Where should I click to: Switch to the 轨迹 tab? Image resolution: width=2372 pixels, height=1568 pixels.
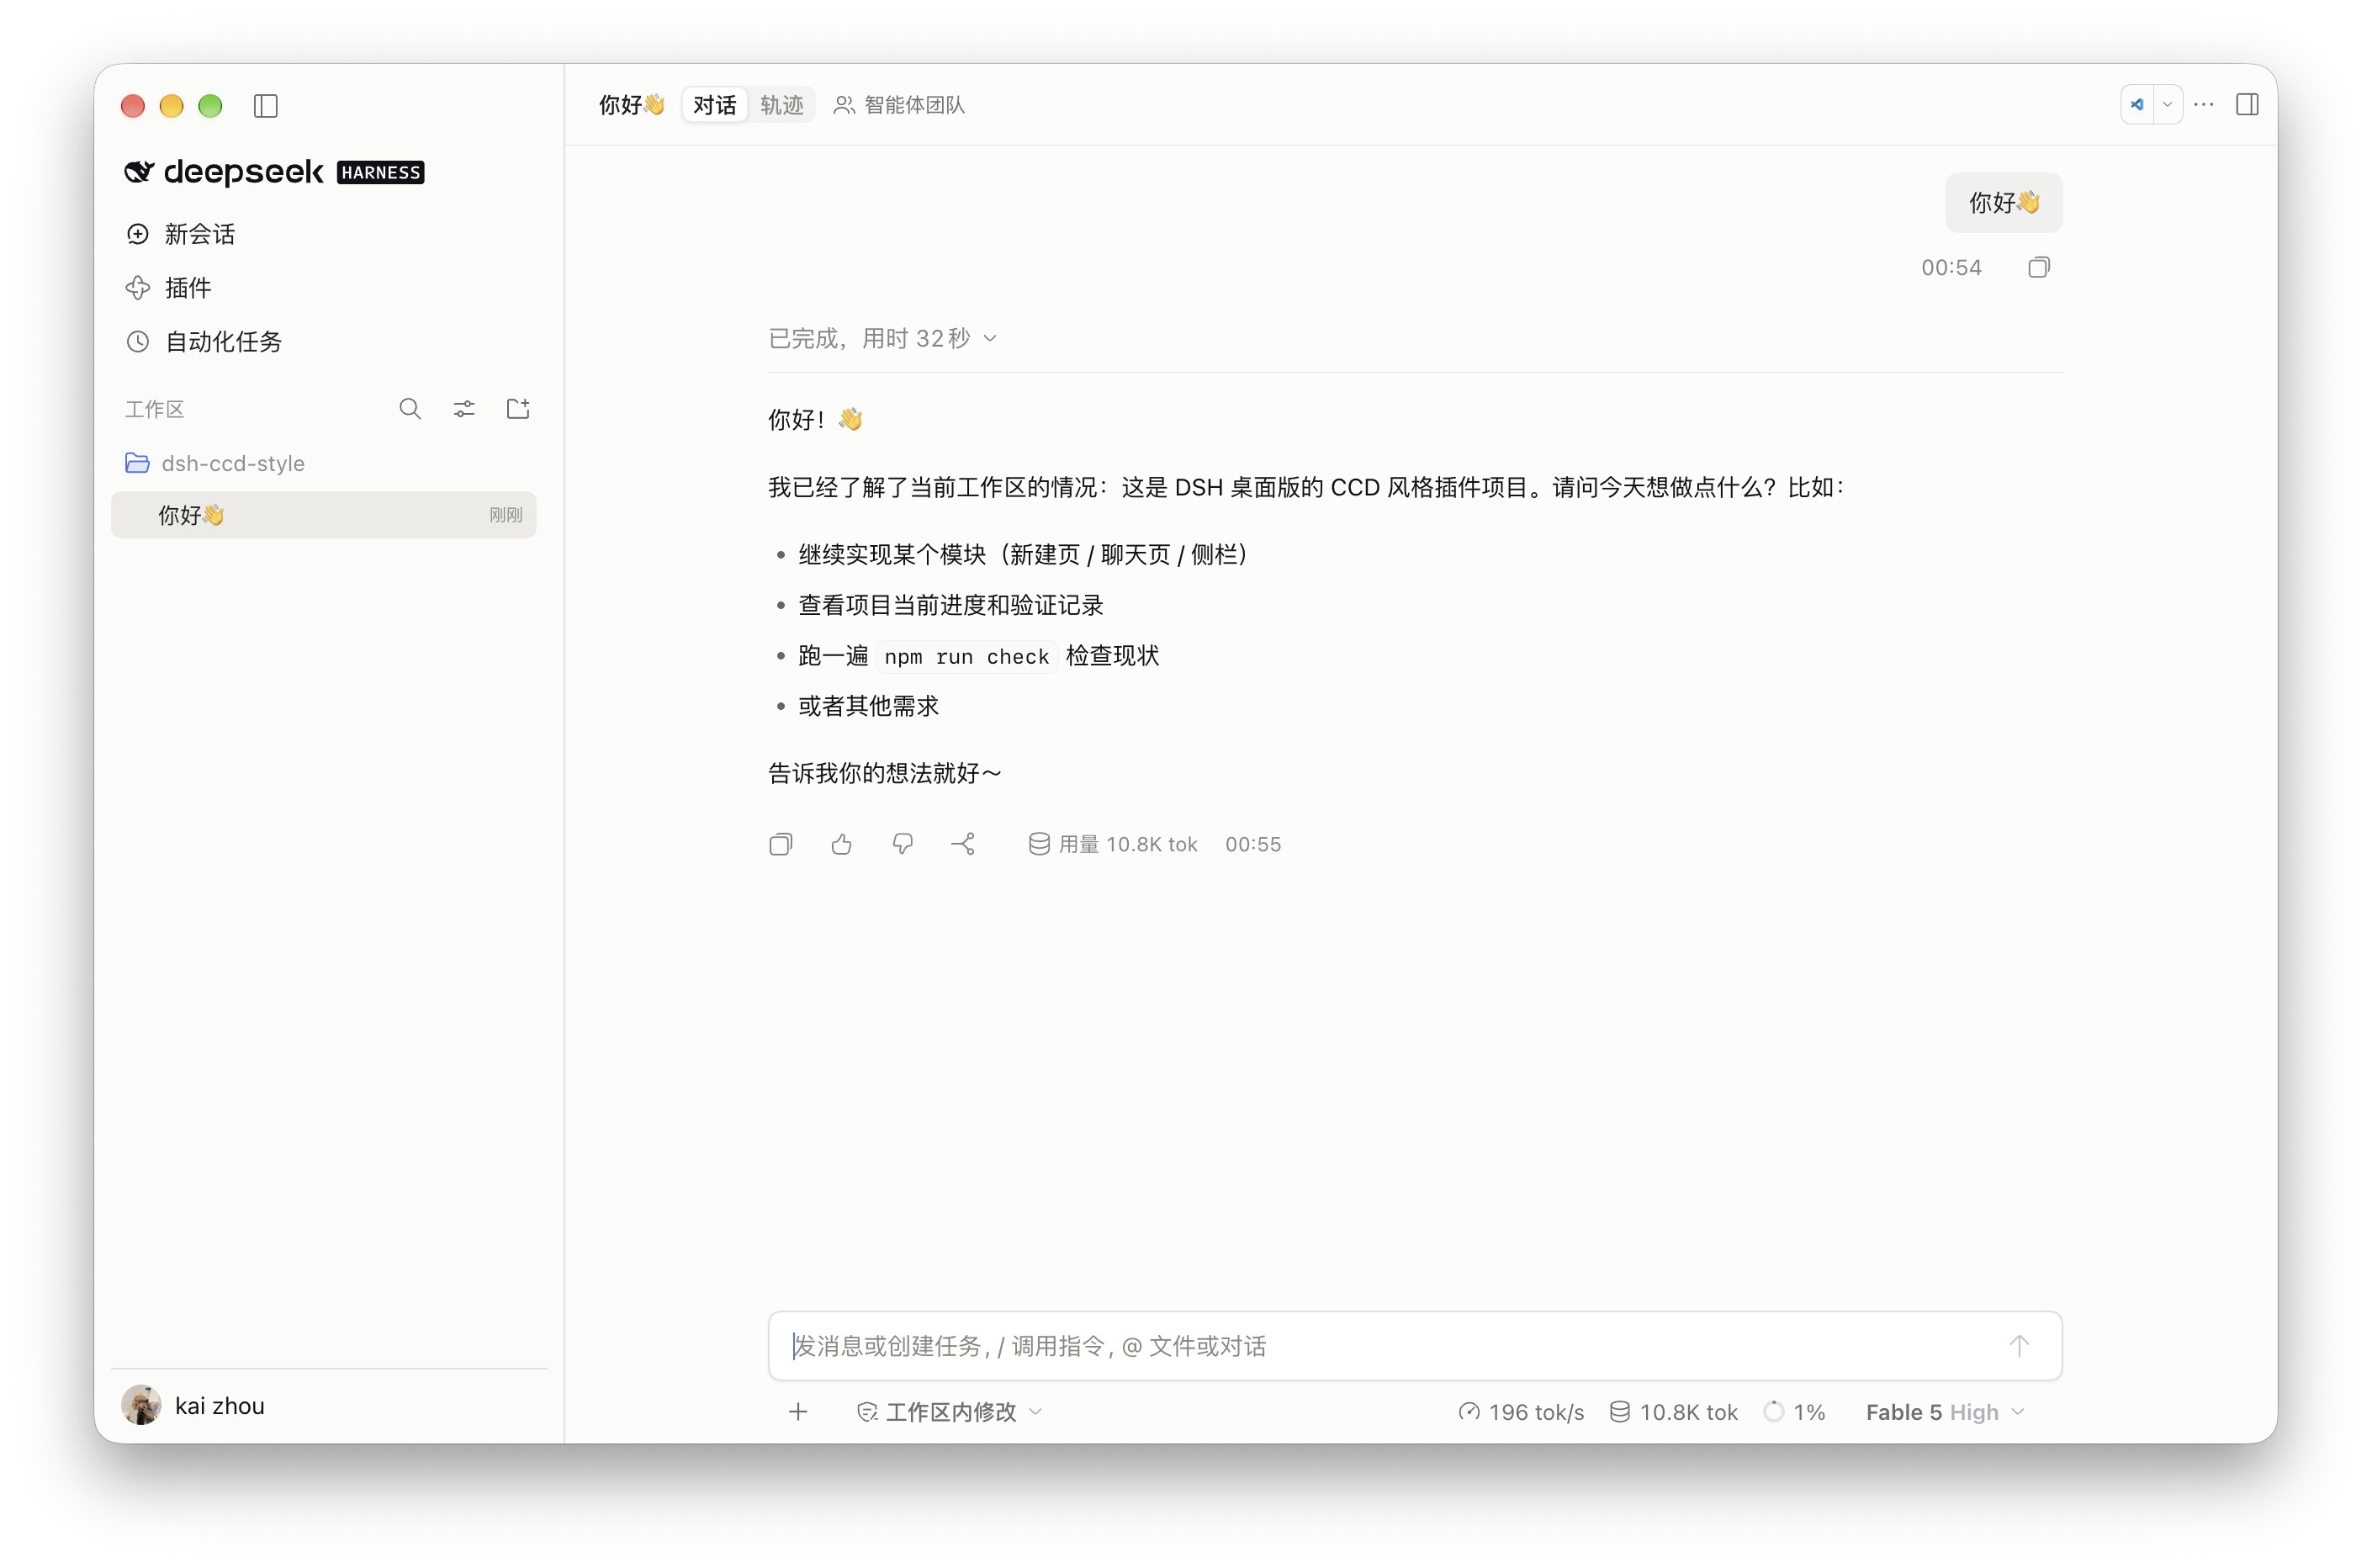[x=781, y=105]
